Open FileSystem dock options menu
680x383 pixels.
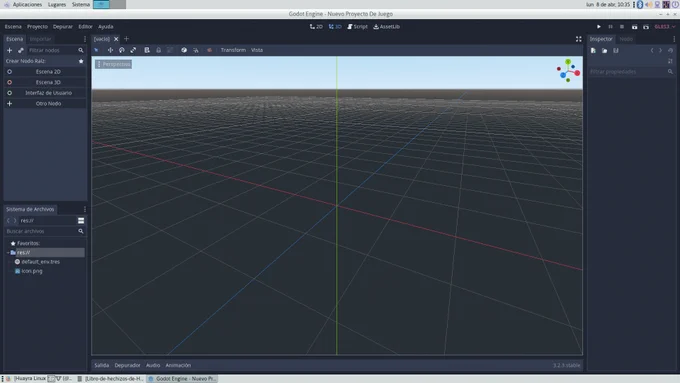pos(85,209)
